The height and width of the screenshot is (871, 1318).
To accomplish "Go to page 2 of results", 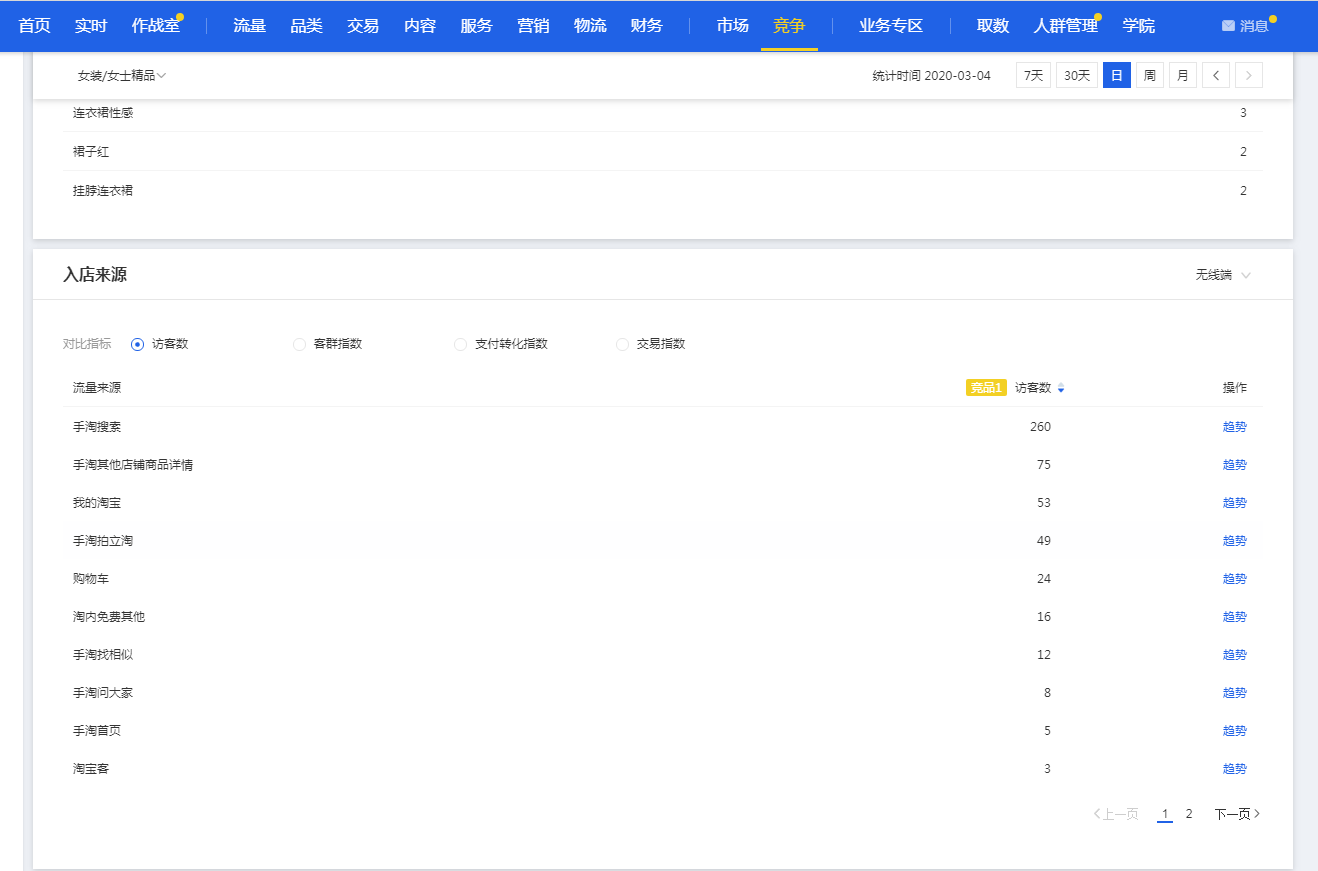I will click(x=1189, y=814).
